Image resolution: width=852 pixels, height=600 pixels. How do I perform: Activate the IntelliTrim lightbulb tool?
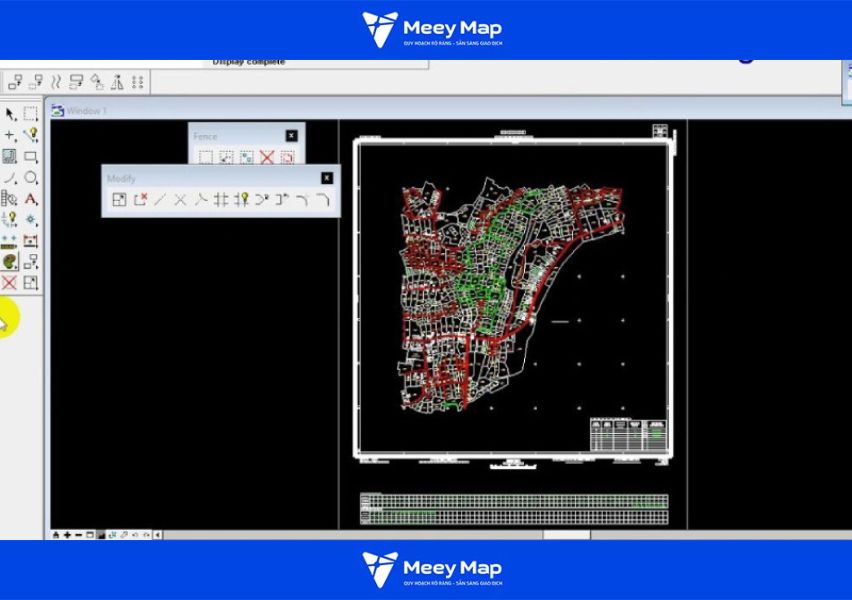241,199
